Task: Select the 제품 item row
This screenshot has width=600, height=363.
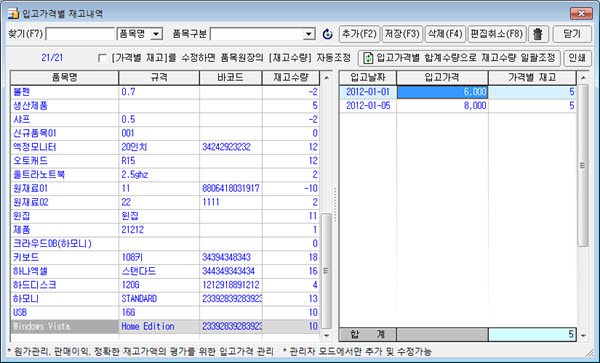Action: 165,230
